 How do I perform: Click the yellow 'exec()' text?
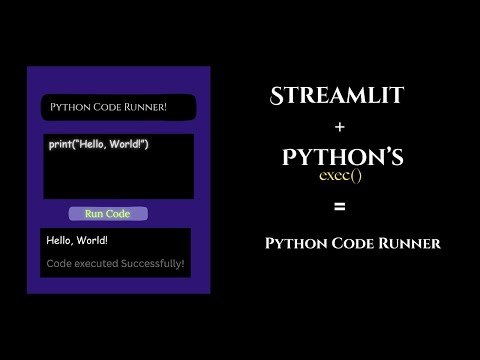click(x=340, y=175)
